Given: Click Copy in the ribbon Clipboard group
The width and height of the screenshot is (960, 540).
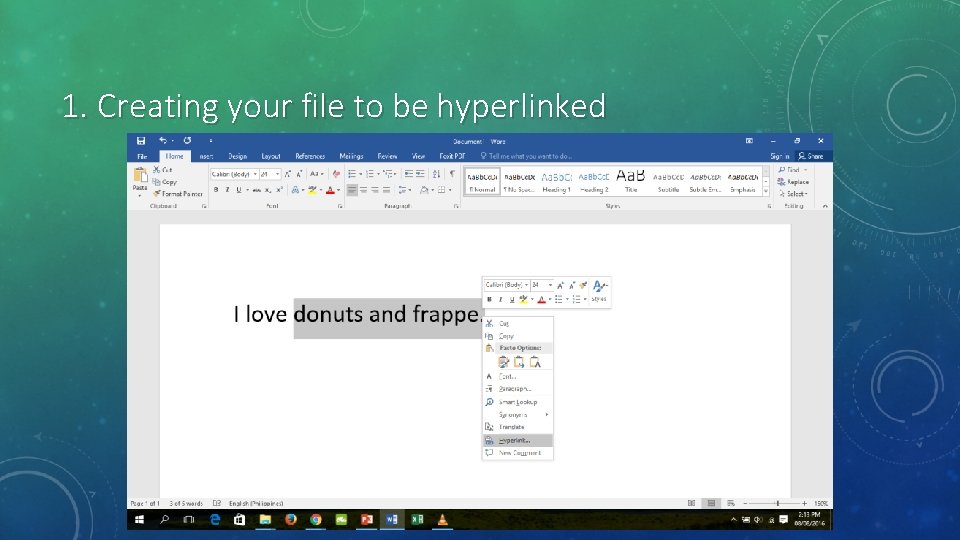Looking at the screenshot, I should point(165,182).
